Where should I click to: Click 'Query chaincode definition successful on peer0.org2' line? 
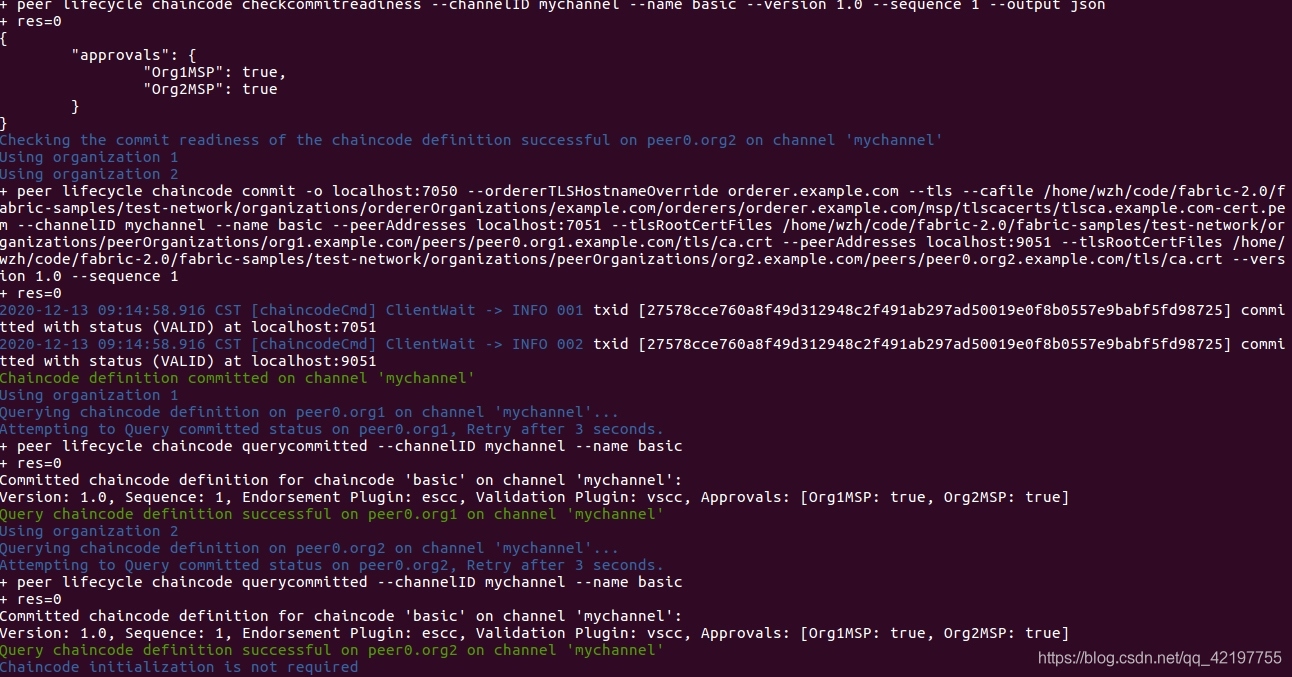click(x=332, y=650)
